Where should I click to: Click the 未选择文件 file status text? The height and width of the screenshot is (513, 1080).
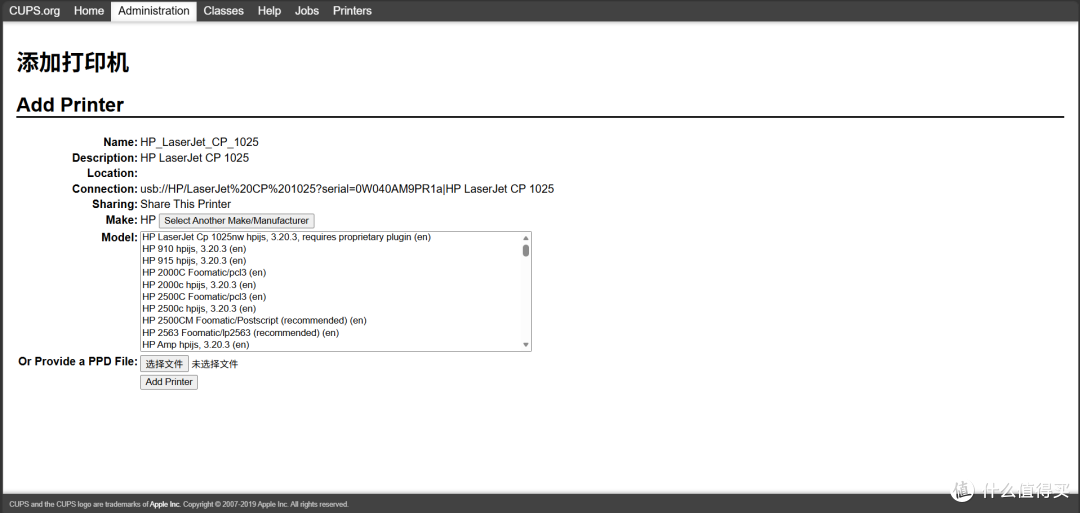(x=215, y=364)
